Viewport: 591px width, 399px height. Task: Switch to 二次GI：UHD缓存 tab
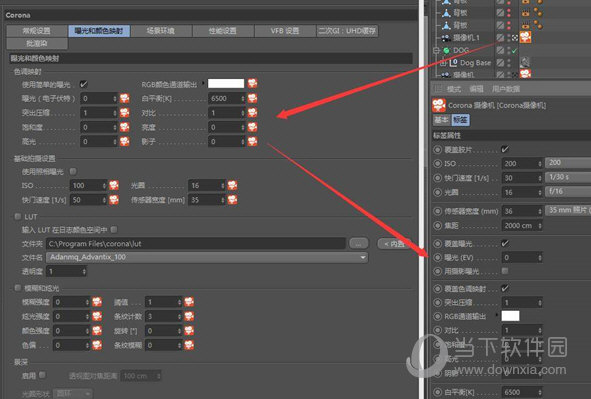[x=347, y=31]
